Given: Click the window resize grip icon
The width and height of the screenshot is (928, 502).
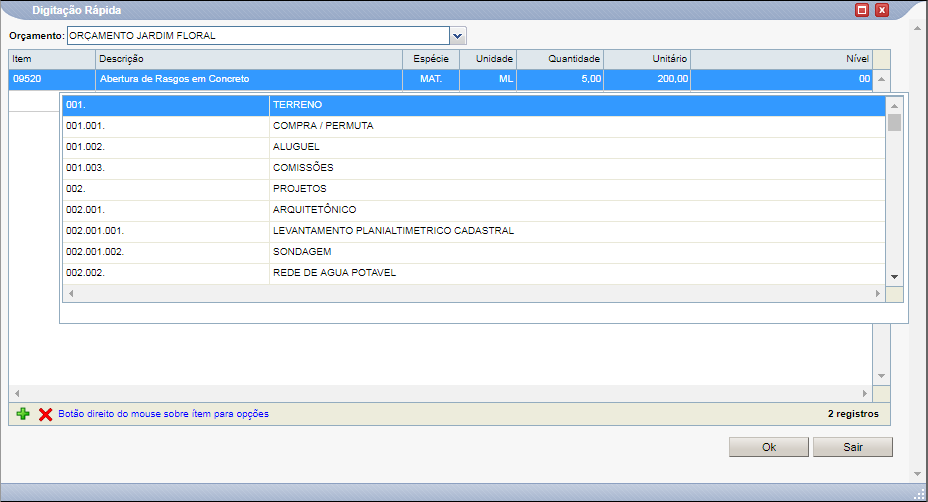Looking at the screenshot, I should 920,494.
